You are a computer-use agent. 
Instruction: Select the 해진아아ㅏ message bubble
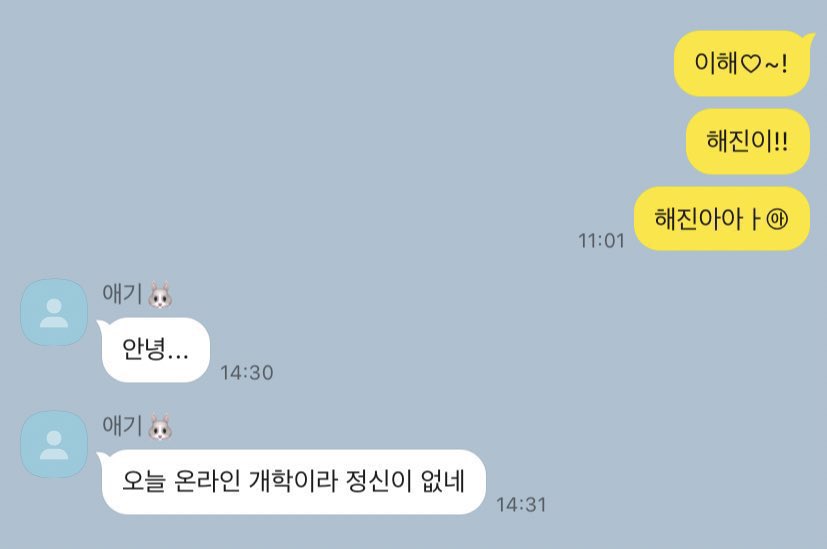pyautogui.click(x=722, y=218)
